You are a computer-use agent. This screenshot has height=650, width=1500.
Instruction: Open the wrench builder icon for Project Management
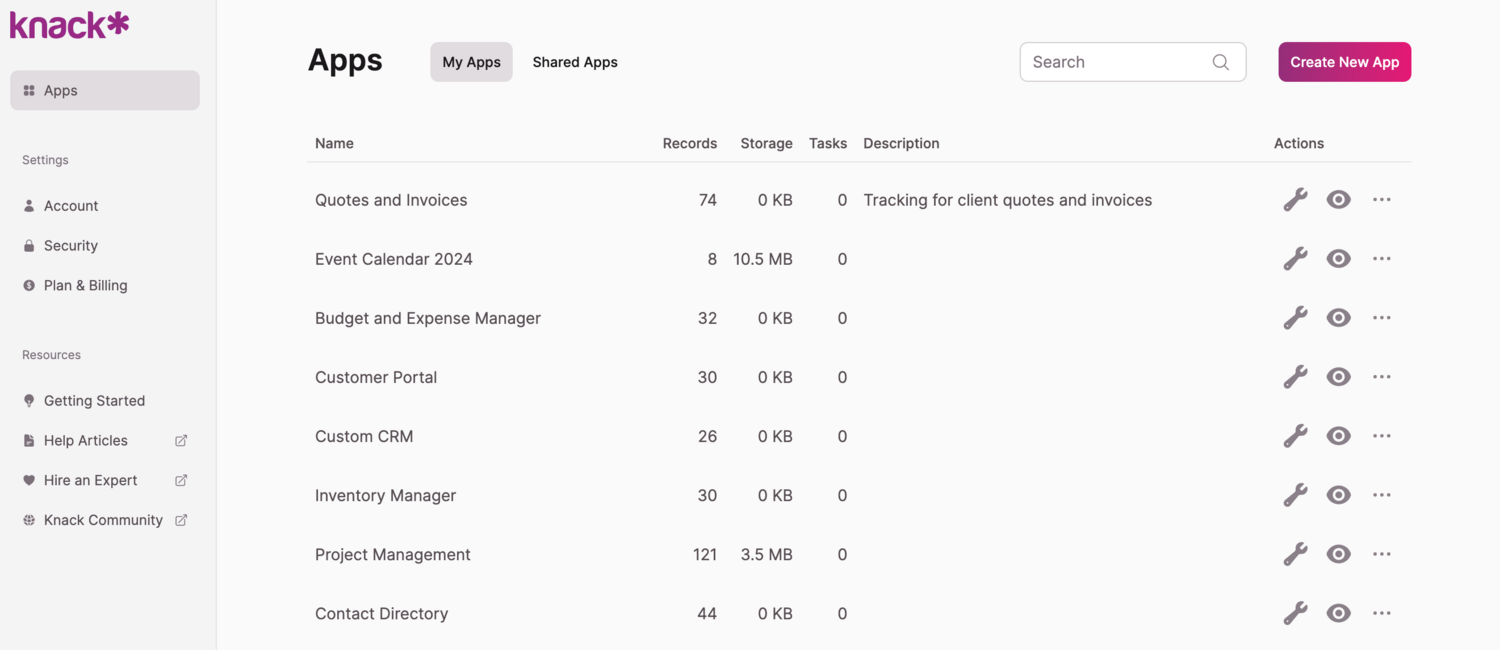[1295, 553]
